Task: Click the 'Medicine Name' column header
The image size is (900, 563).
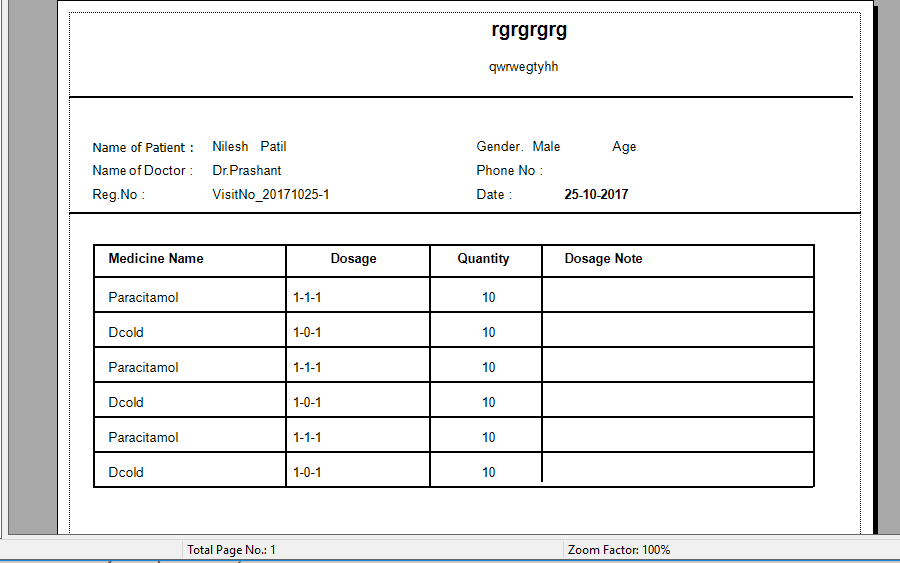Action: click(x=156, y=258)
